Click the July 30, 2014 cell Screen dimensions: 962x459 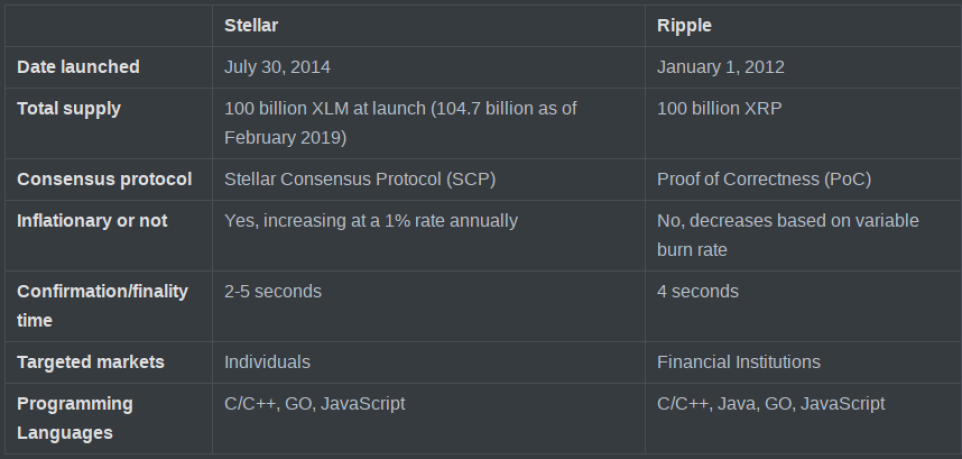pos(277,67)
